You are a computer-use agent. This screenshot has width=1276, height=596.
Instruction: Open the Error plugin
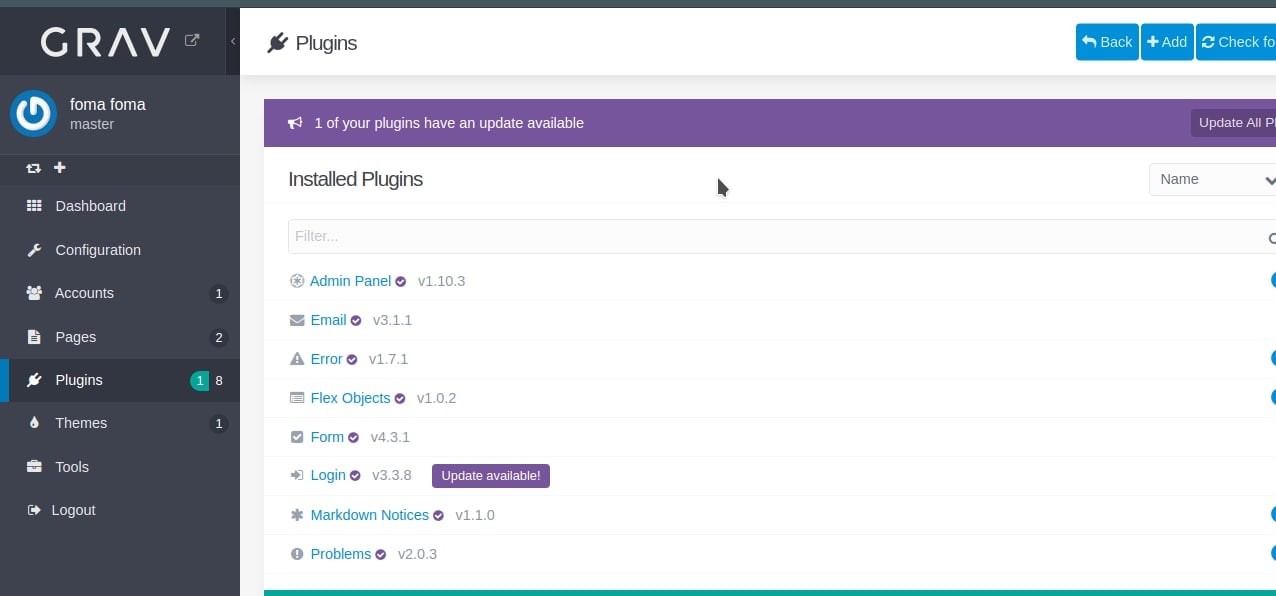pyautogui.click(x=326, y=359)
